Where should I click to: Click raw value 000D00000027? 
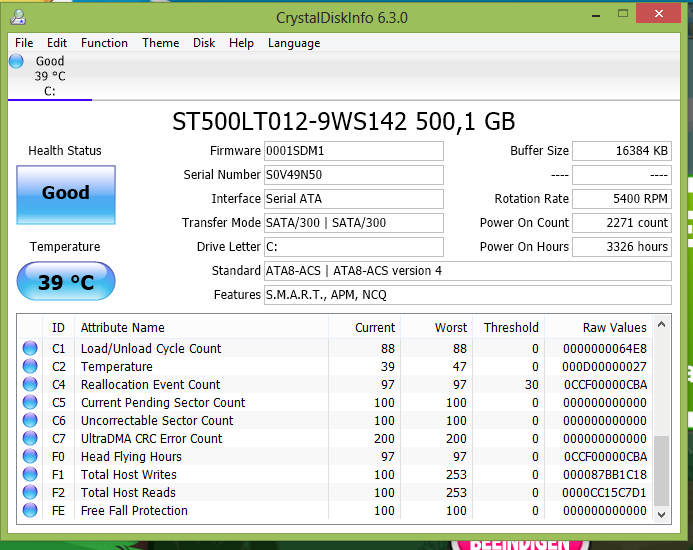pos(604,367)
